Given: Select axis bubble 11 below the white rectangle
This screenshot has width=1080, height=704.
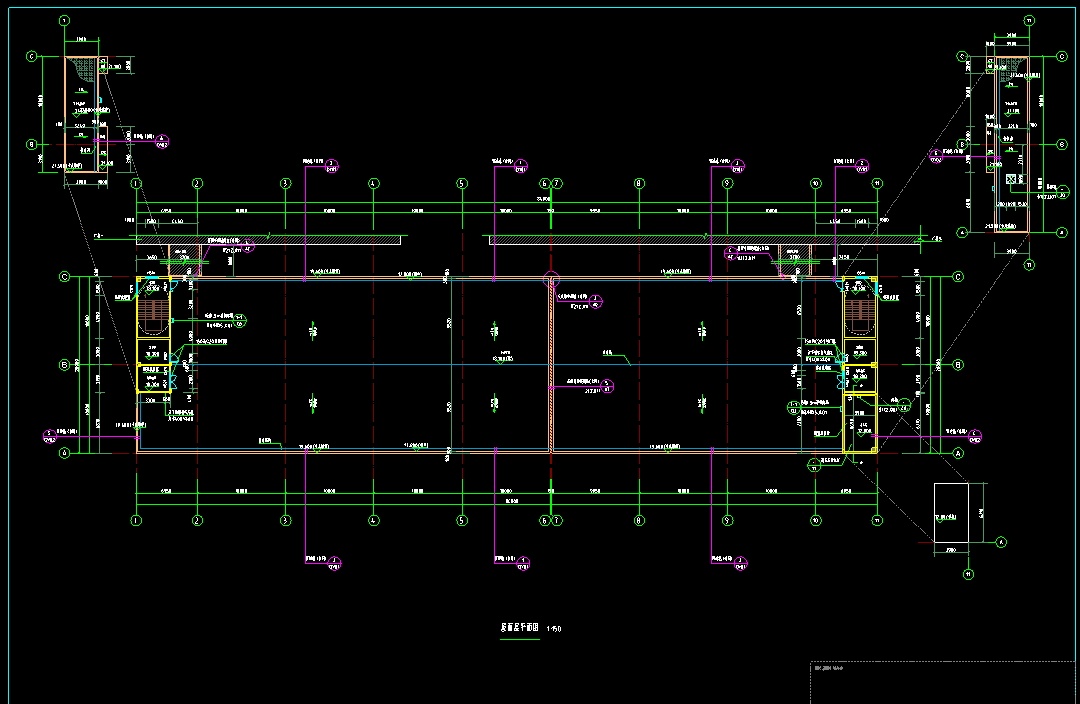Looking at the screenshot, I should point(968,574).
